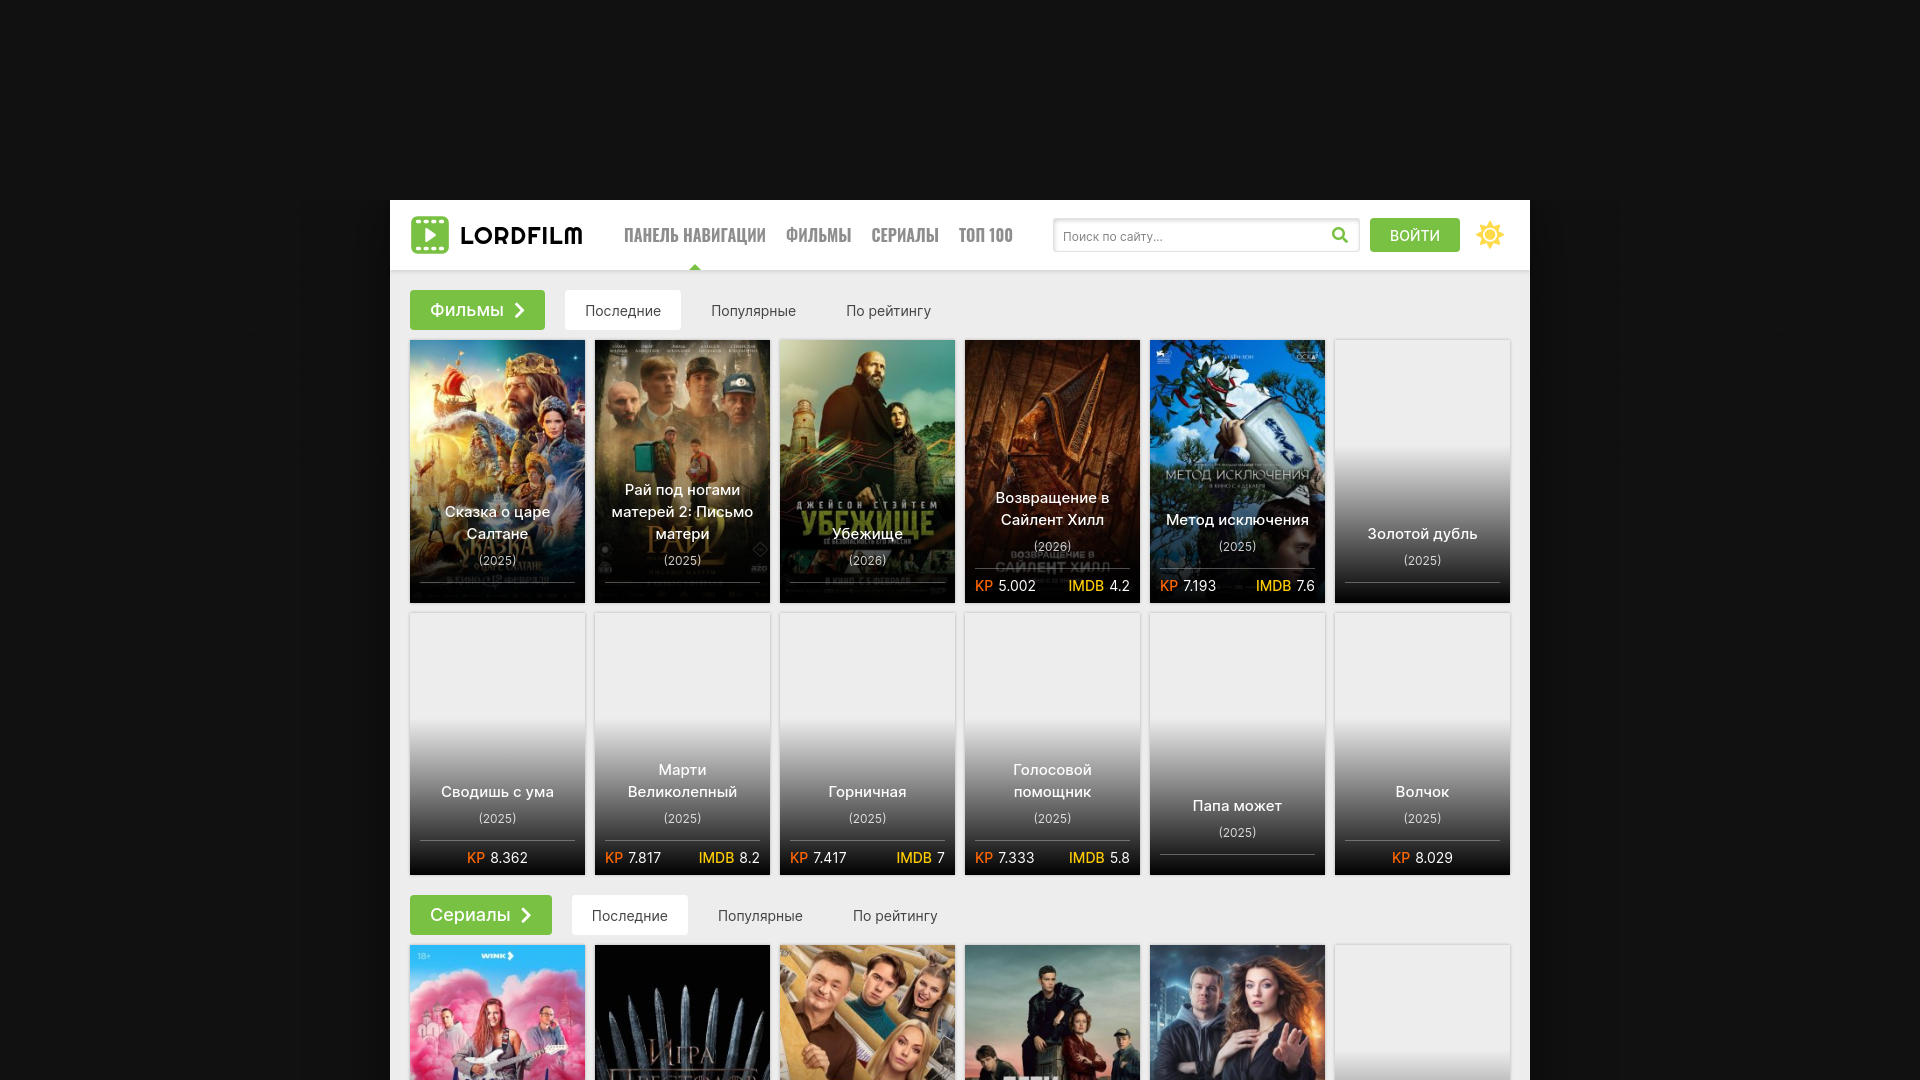Open the pink Wink 18+ series poster

497,1012
